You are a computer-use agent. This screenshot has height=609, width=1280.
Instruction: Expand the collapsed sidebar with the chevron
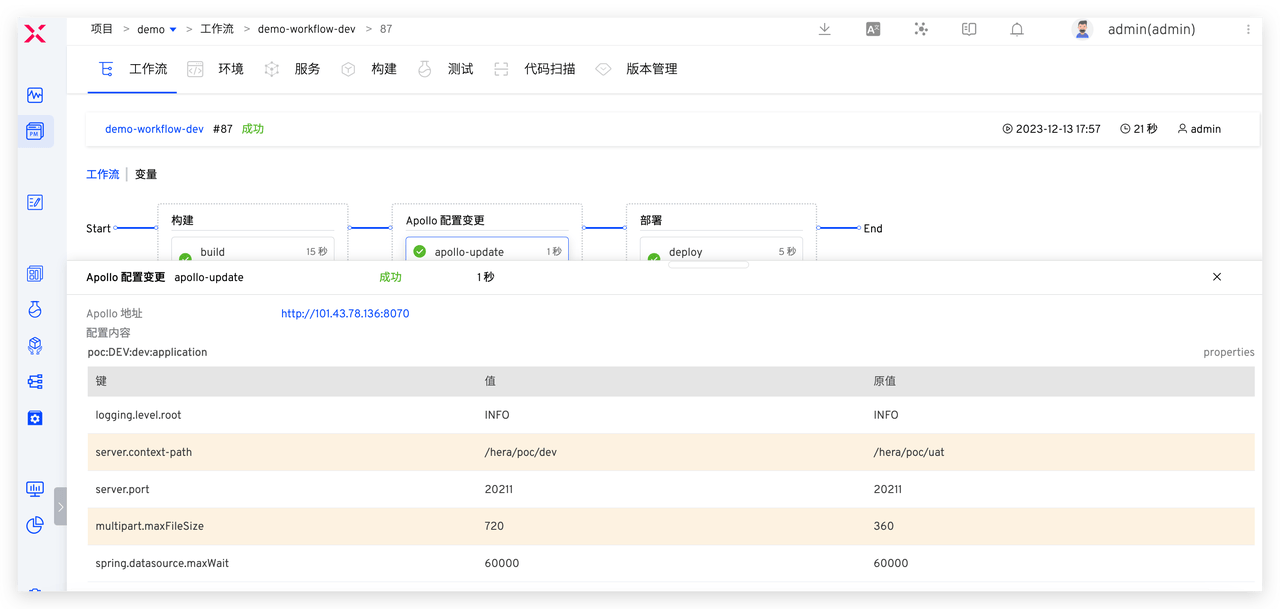pyautogui.click(x=60, y=507)
